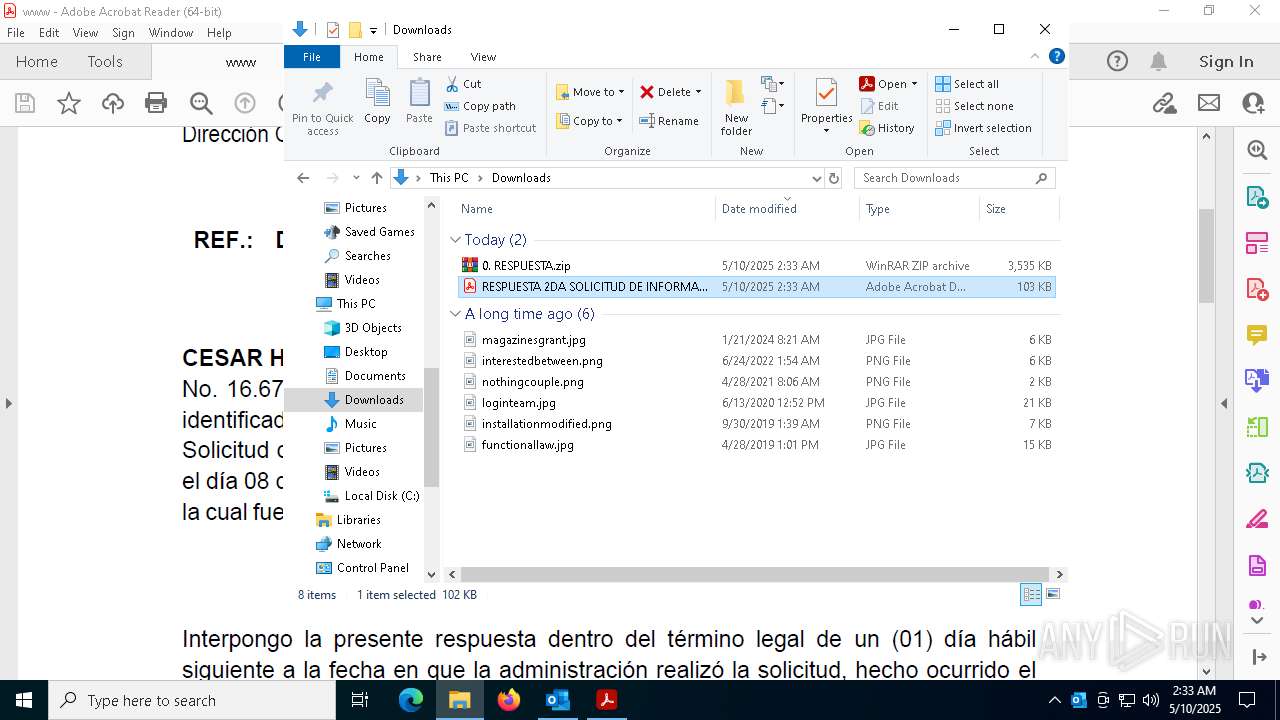The width and height of the screenshot is (1280, 720).
Task: Select 0. RESPUESTA.zip file
Action: 757,266
